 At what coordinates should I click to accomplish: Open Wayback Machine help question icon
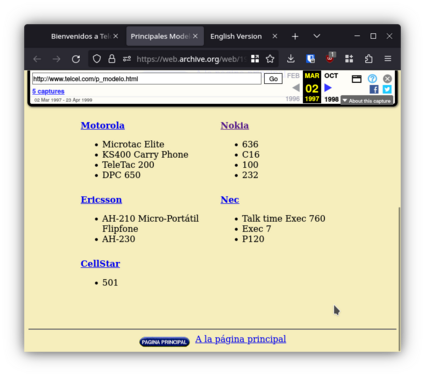tap(372, 79)
